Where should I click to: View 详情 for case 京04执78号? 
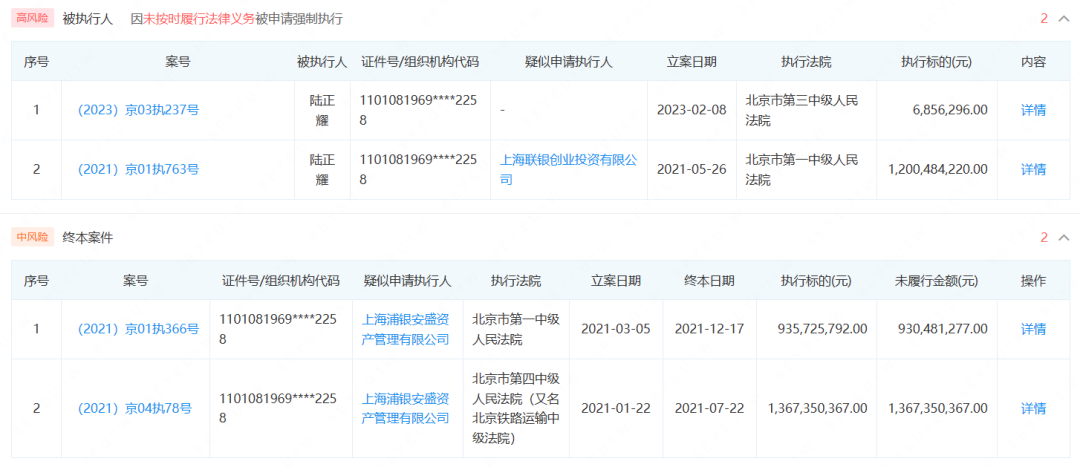pyautogui.click(x=1033, y=408)
